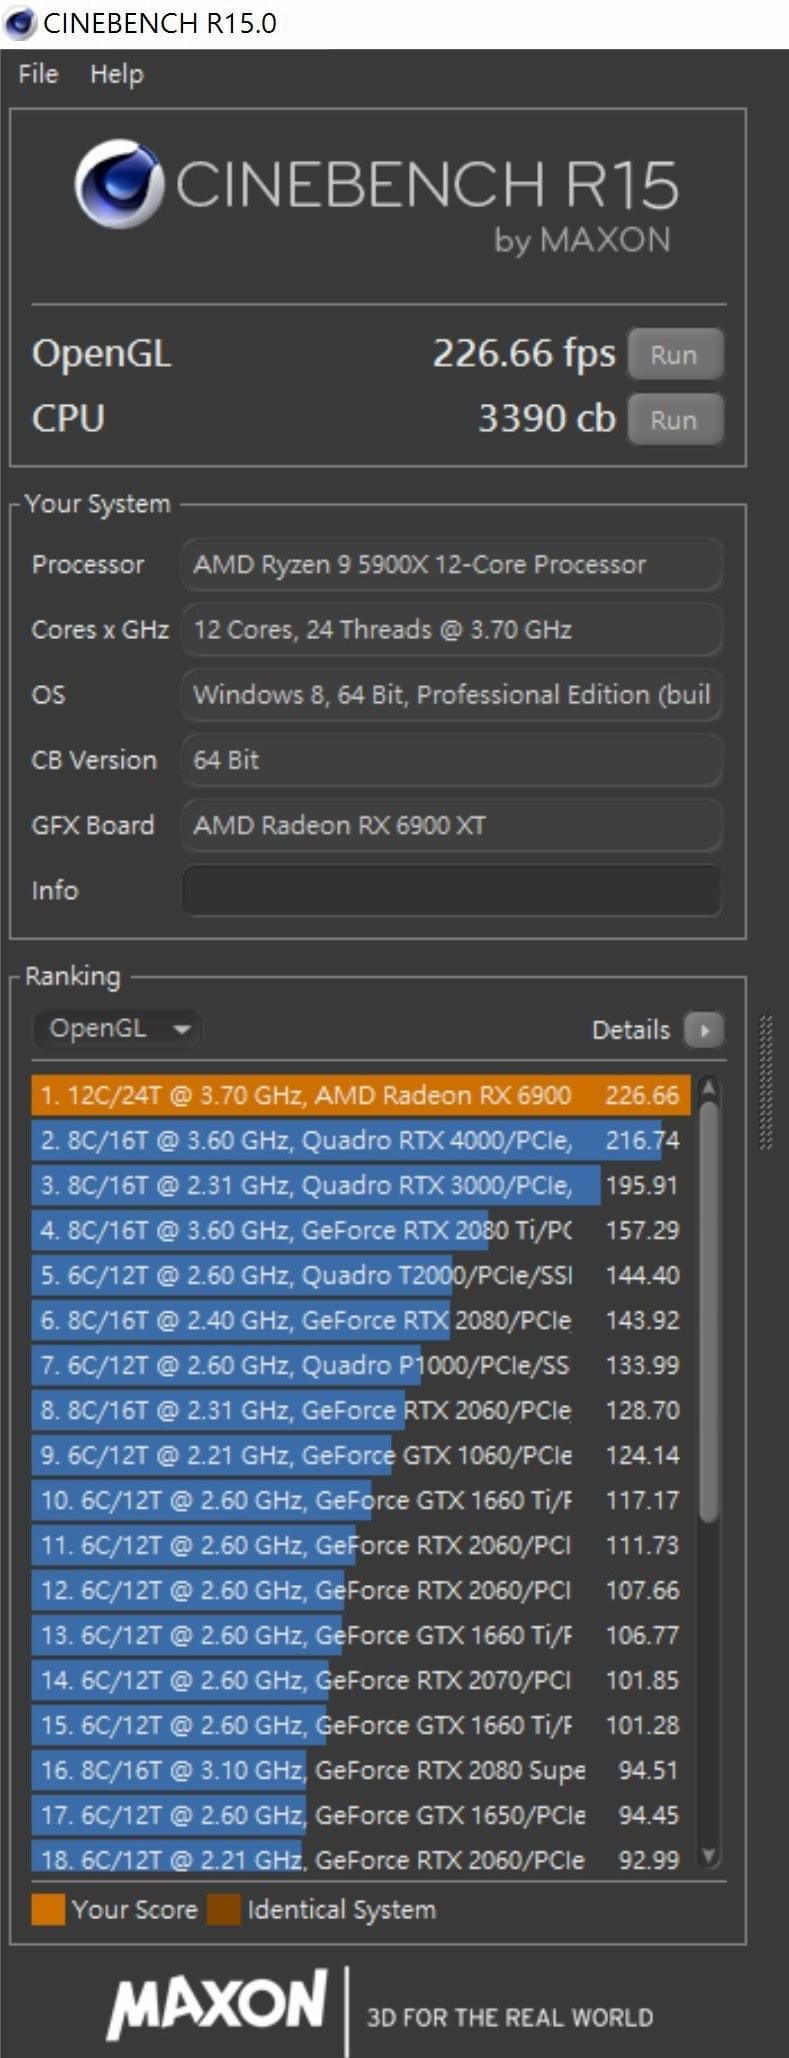This screenshot has height=2058, width=789.
Task: Click the MAXON logo at the bottom
Action: [217, 2004]
